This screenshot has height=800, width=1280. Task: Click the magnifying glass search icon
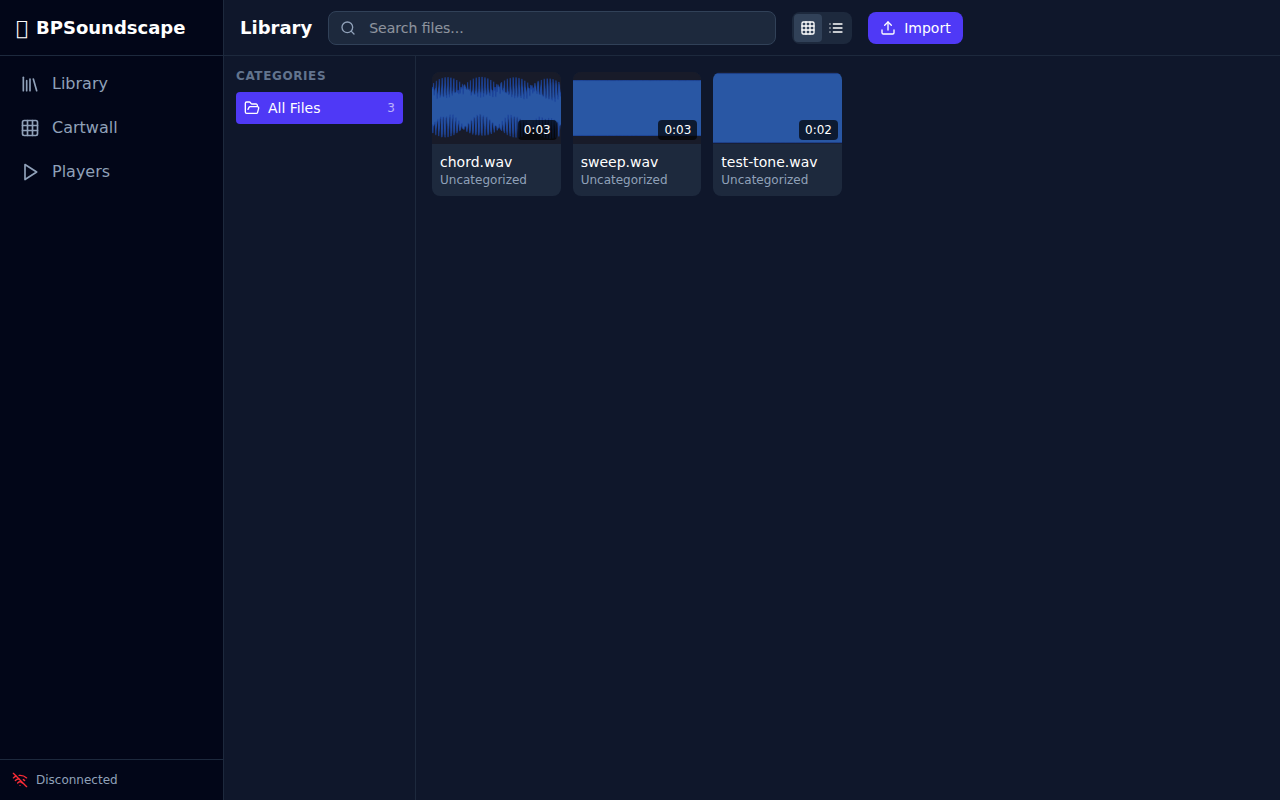tap(348, 28)
